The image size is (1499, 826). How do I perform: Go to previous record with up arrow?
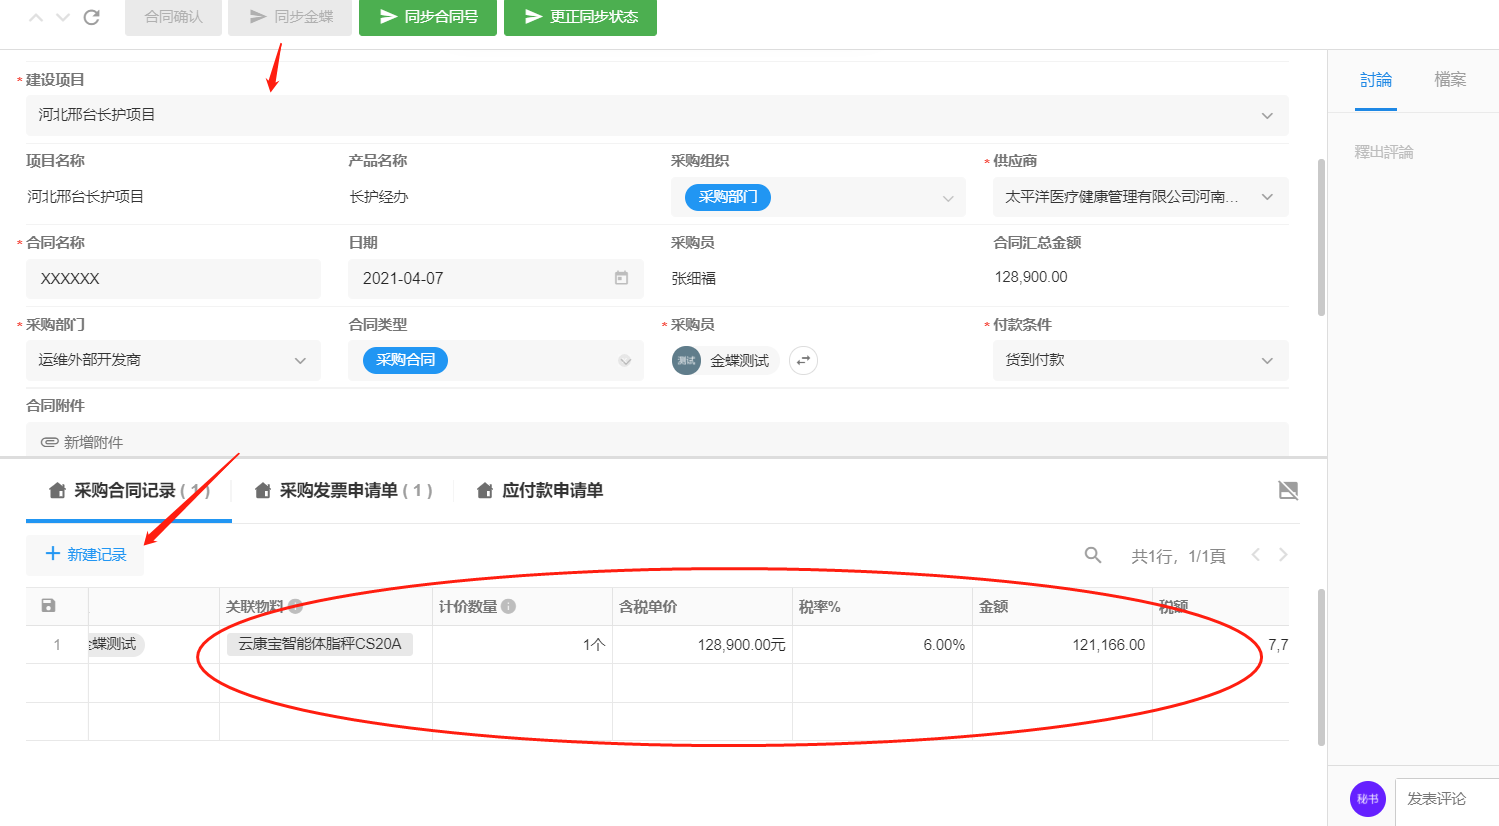pos(36,17)
